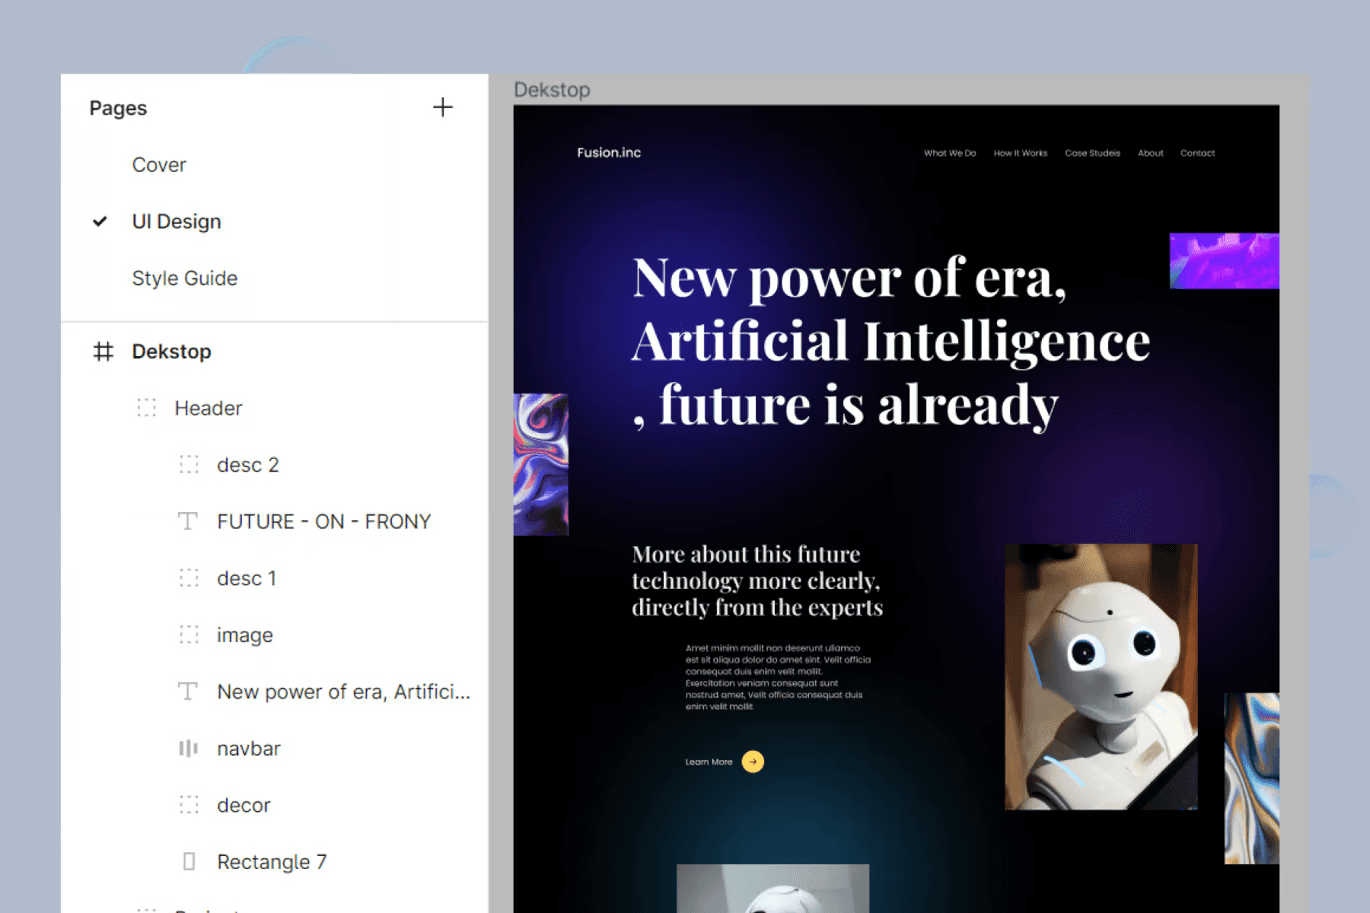Select the Amet minim mollit paragraph text
Screen dimensions: 1370x913
coord(778,677)
